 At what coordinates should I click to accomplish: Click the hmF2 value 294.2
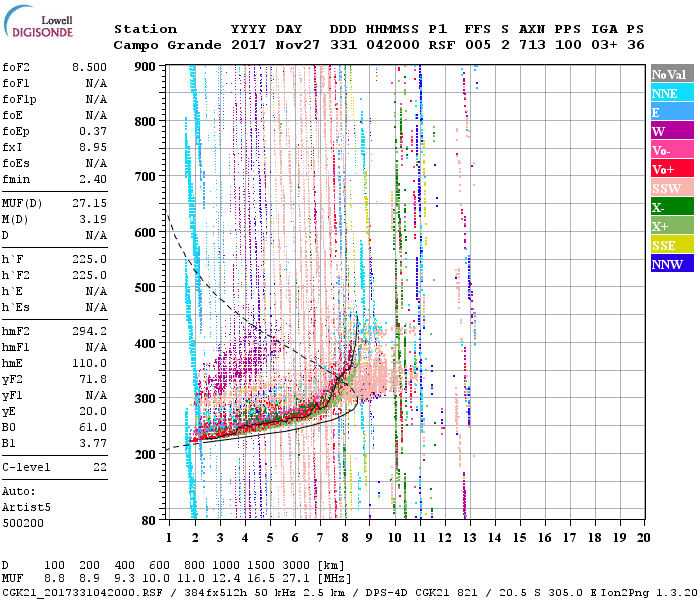click(x=89, y=331)
